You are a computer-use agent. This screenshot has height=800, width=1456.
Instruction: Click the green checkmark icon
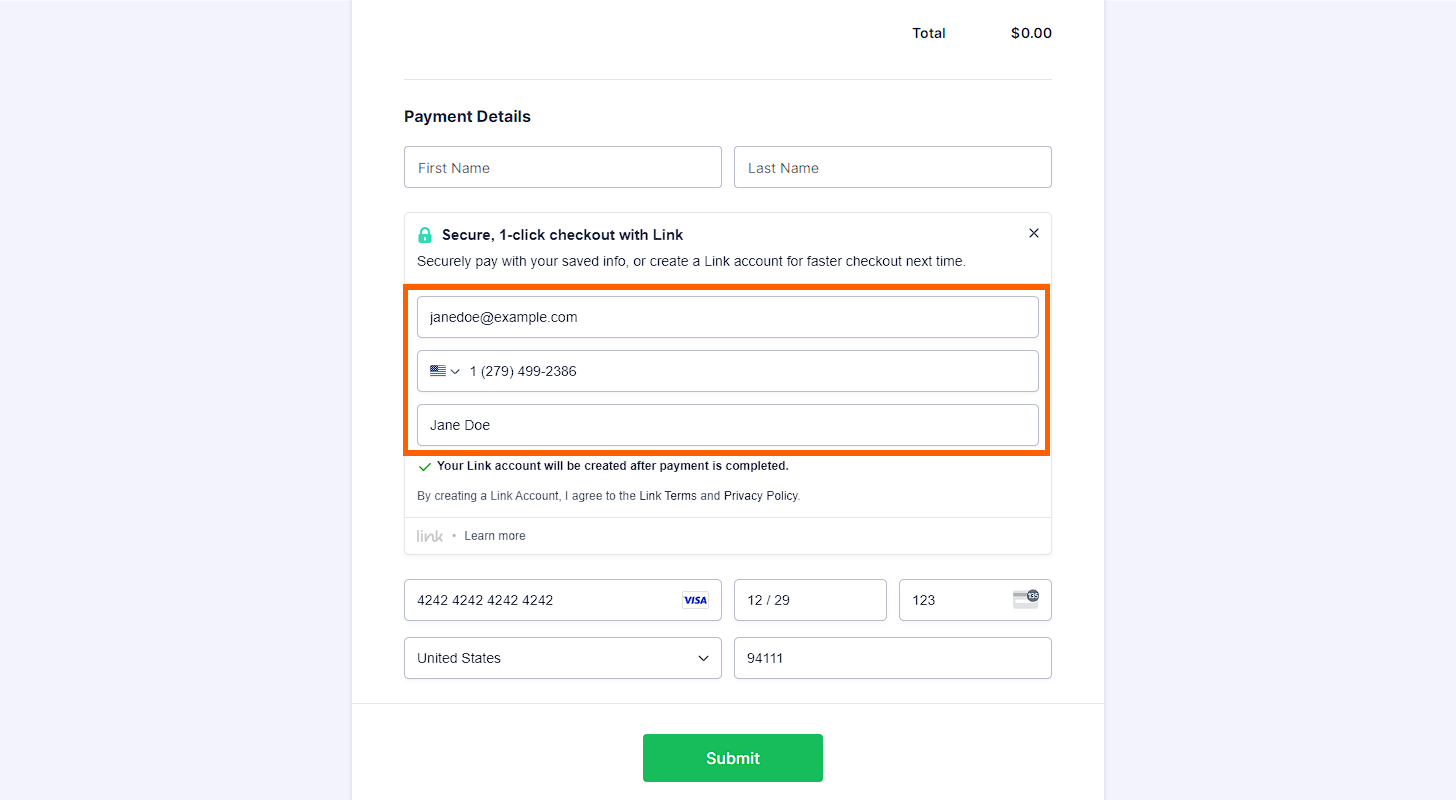tap(425, 467)
